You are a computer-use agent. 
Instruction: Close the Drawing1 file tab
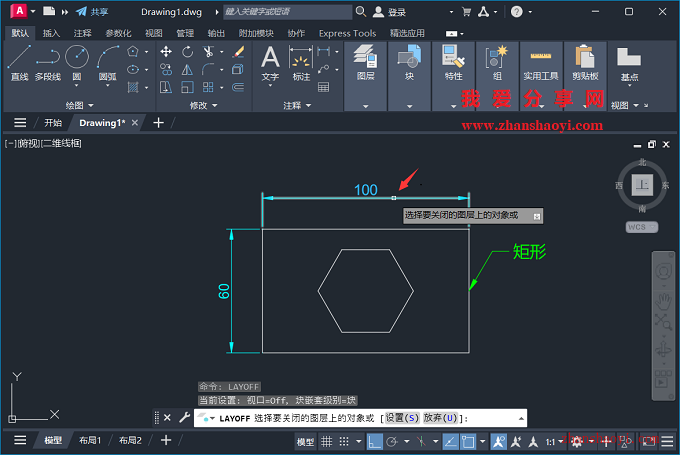(135, 123)
